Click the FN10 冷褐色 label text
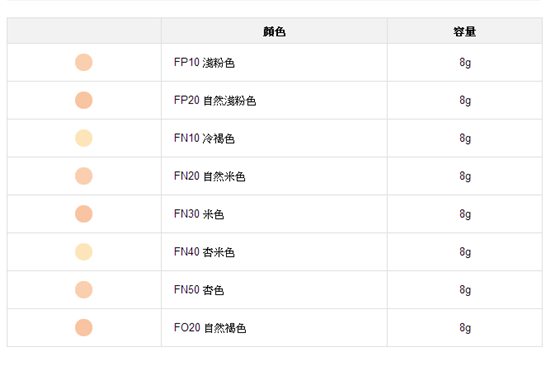Viewport: 550px width, 365px height. coord(204,138)
